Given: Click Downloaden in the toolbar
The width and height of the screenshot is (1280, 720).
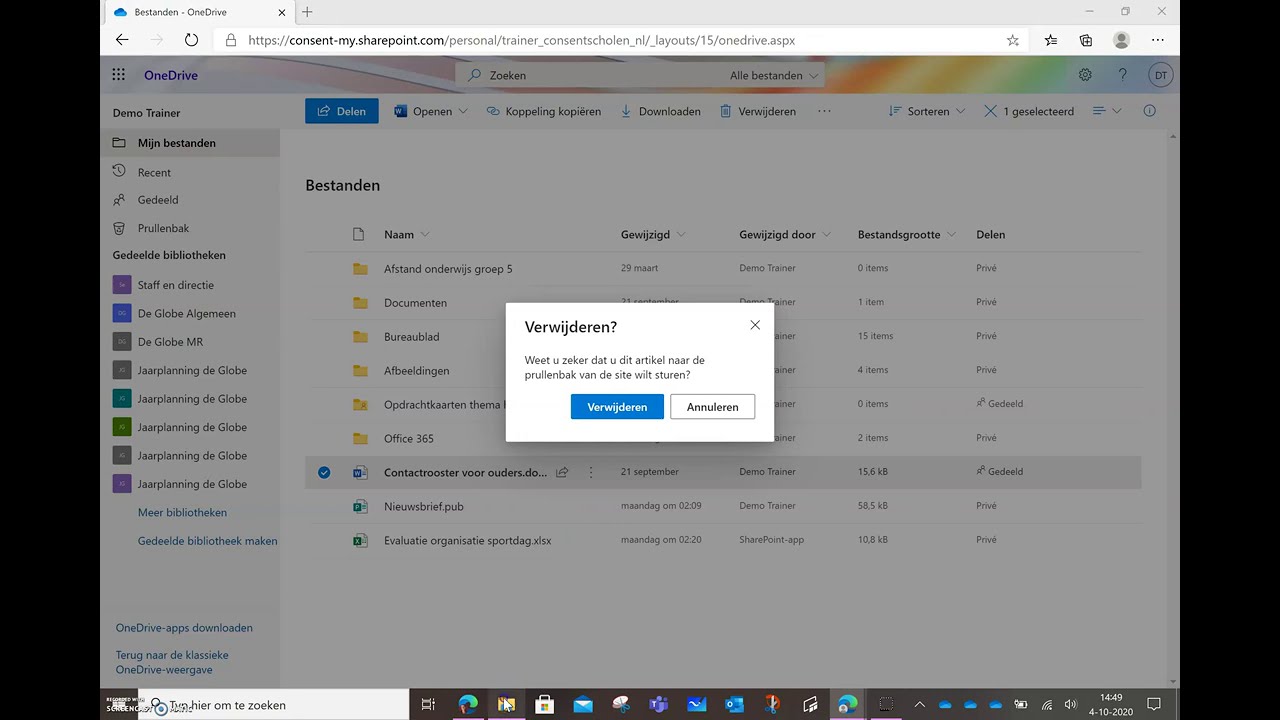Looking at the screenshot, I should click(x=660, y=111).
